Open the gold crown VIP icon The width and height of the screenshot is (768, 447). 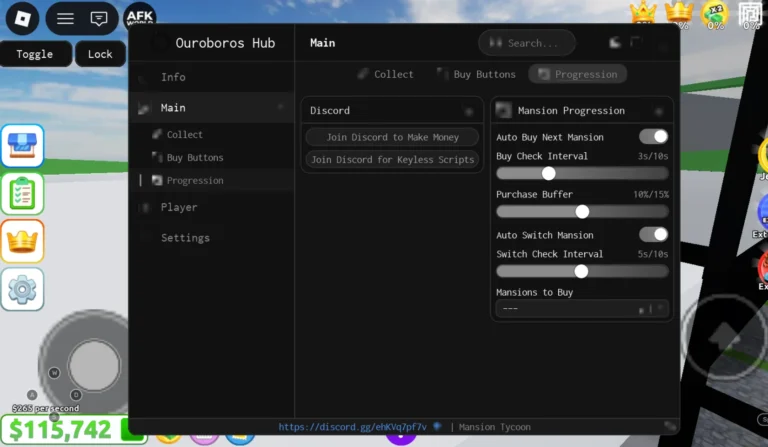coord(23,241)
